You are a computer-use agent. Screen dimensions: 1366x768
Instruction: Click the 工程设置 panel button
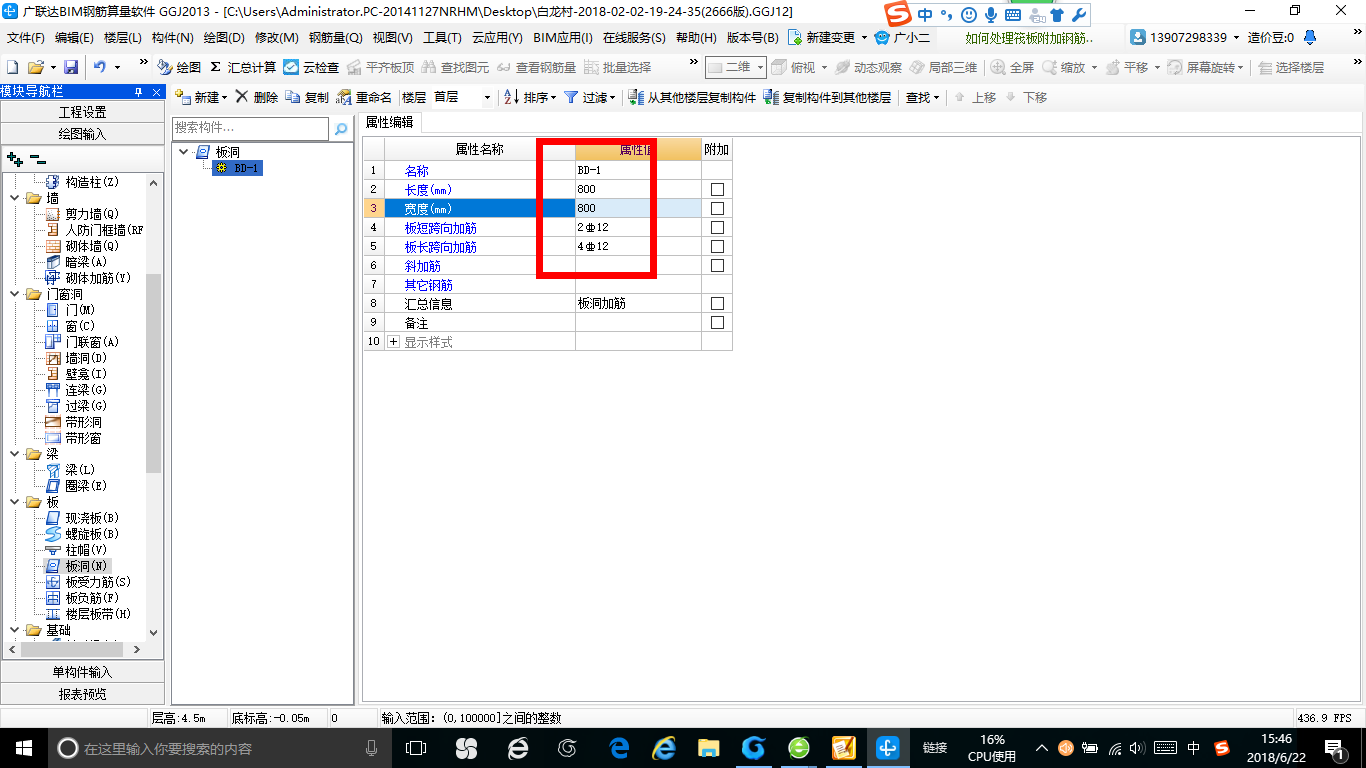tap(82, 112)
